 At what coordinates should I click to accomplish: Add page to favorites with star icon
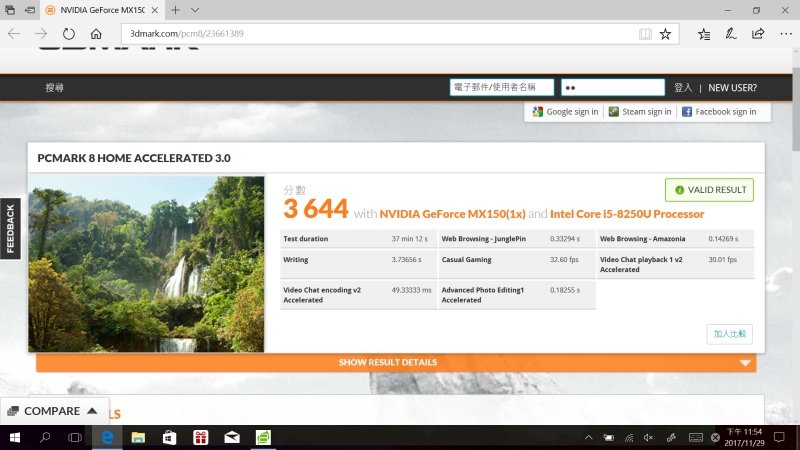665,34
